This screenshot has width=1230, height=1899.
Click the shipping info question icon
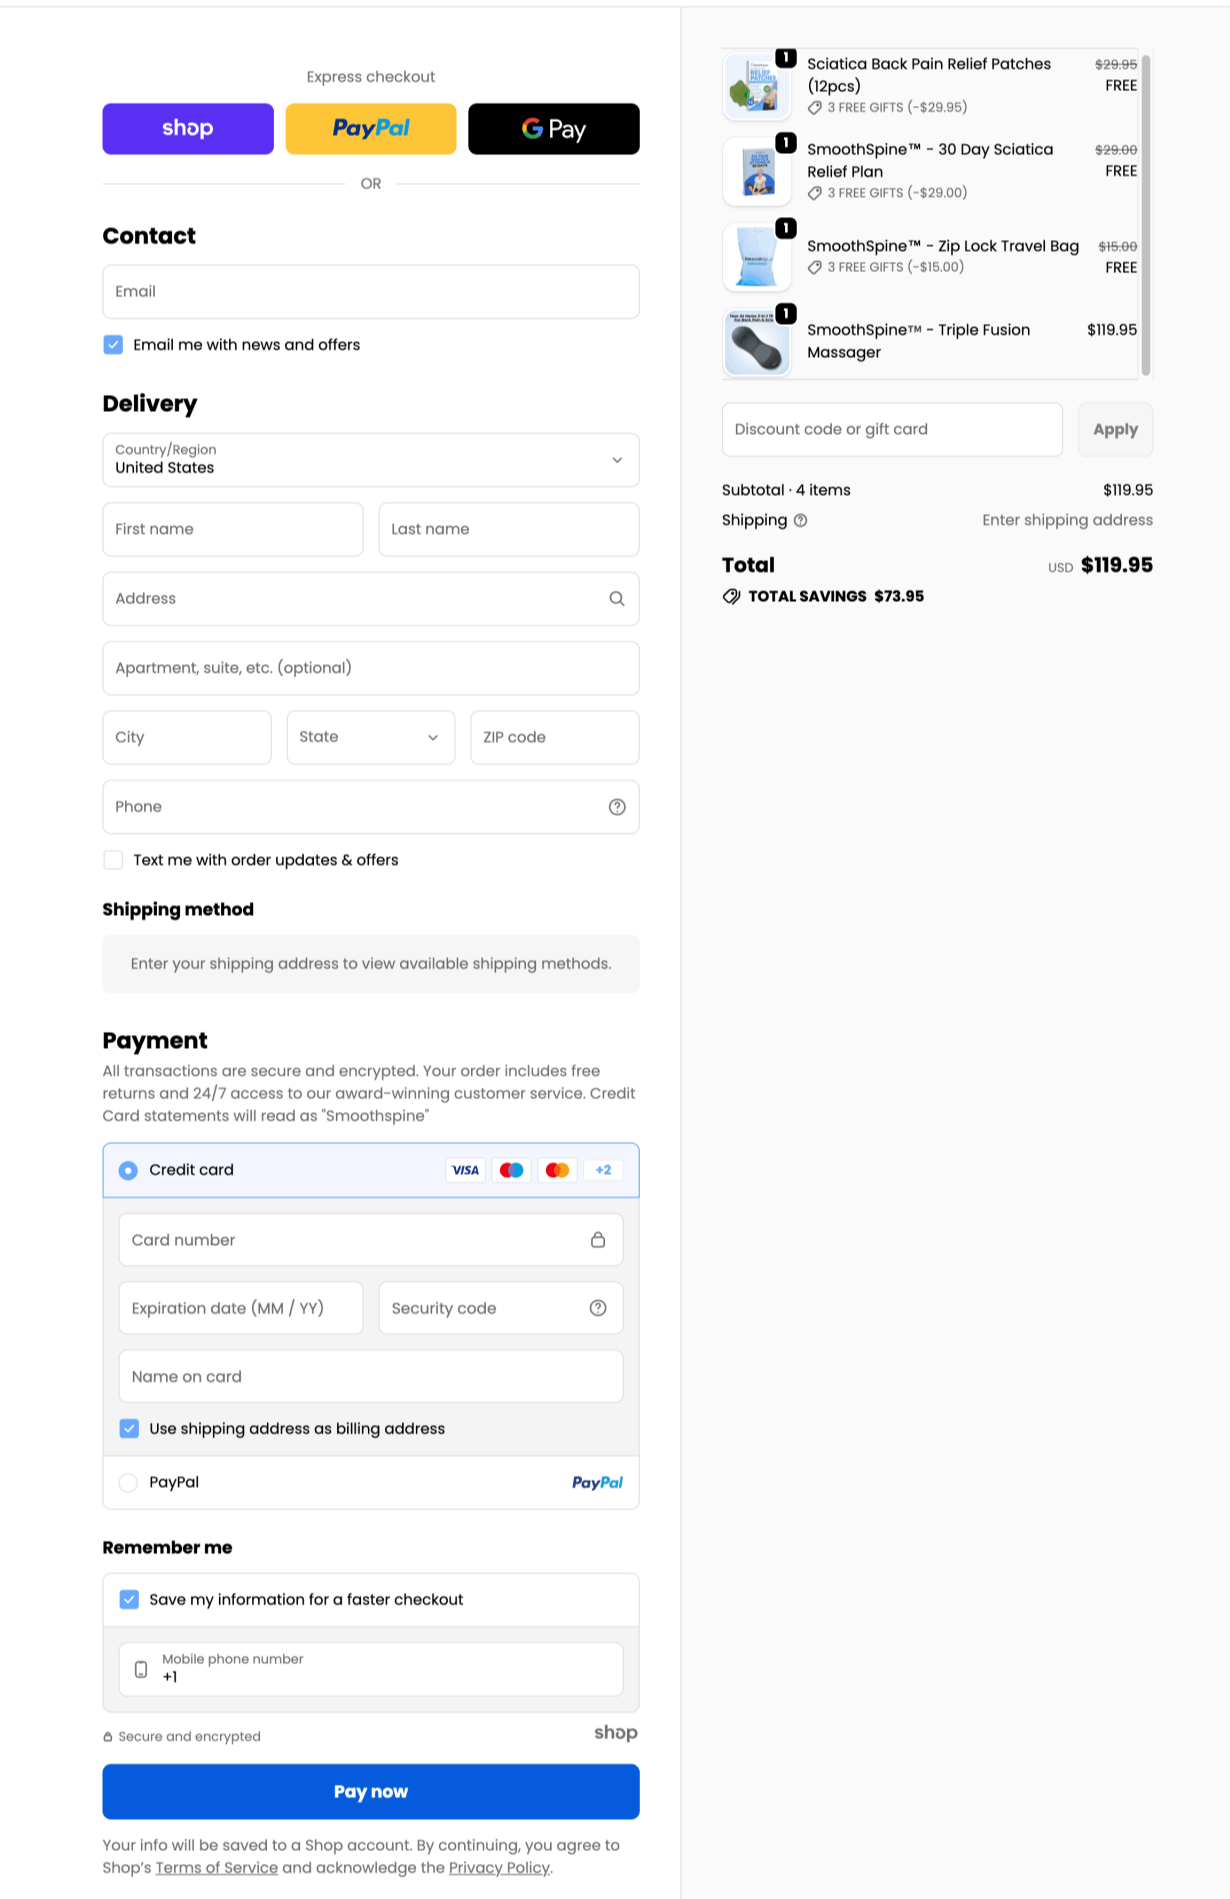pyautogui.click(x=801, y=520)
